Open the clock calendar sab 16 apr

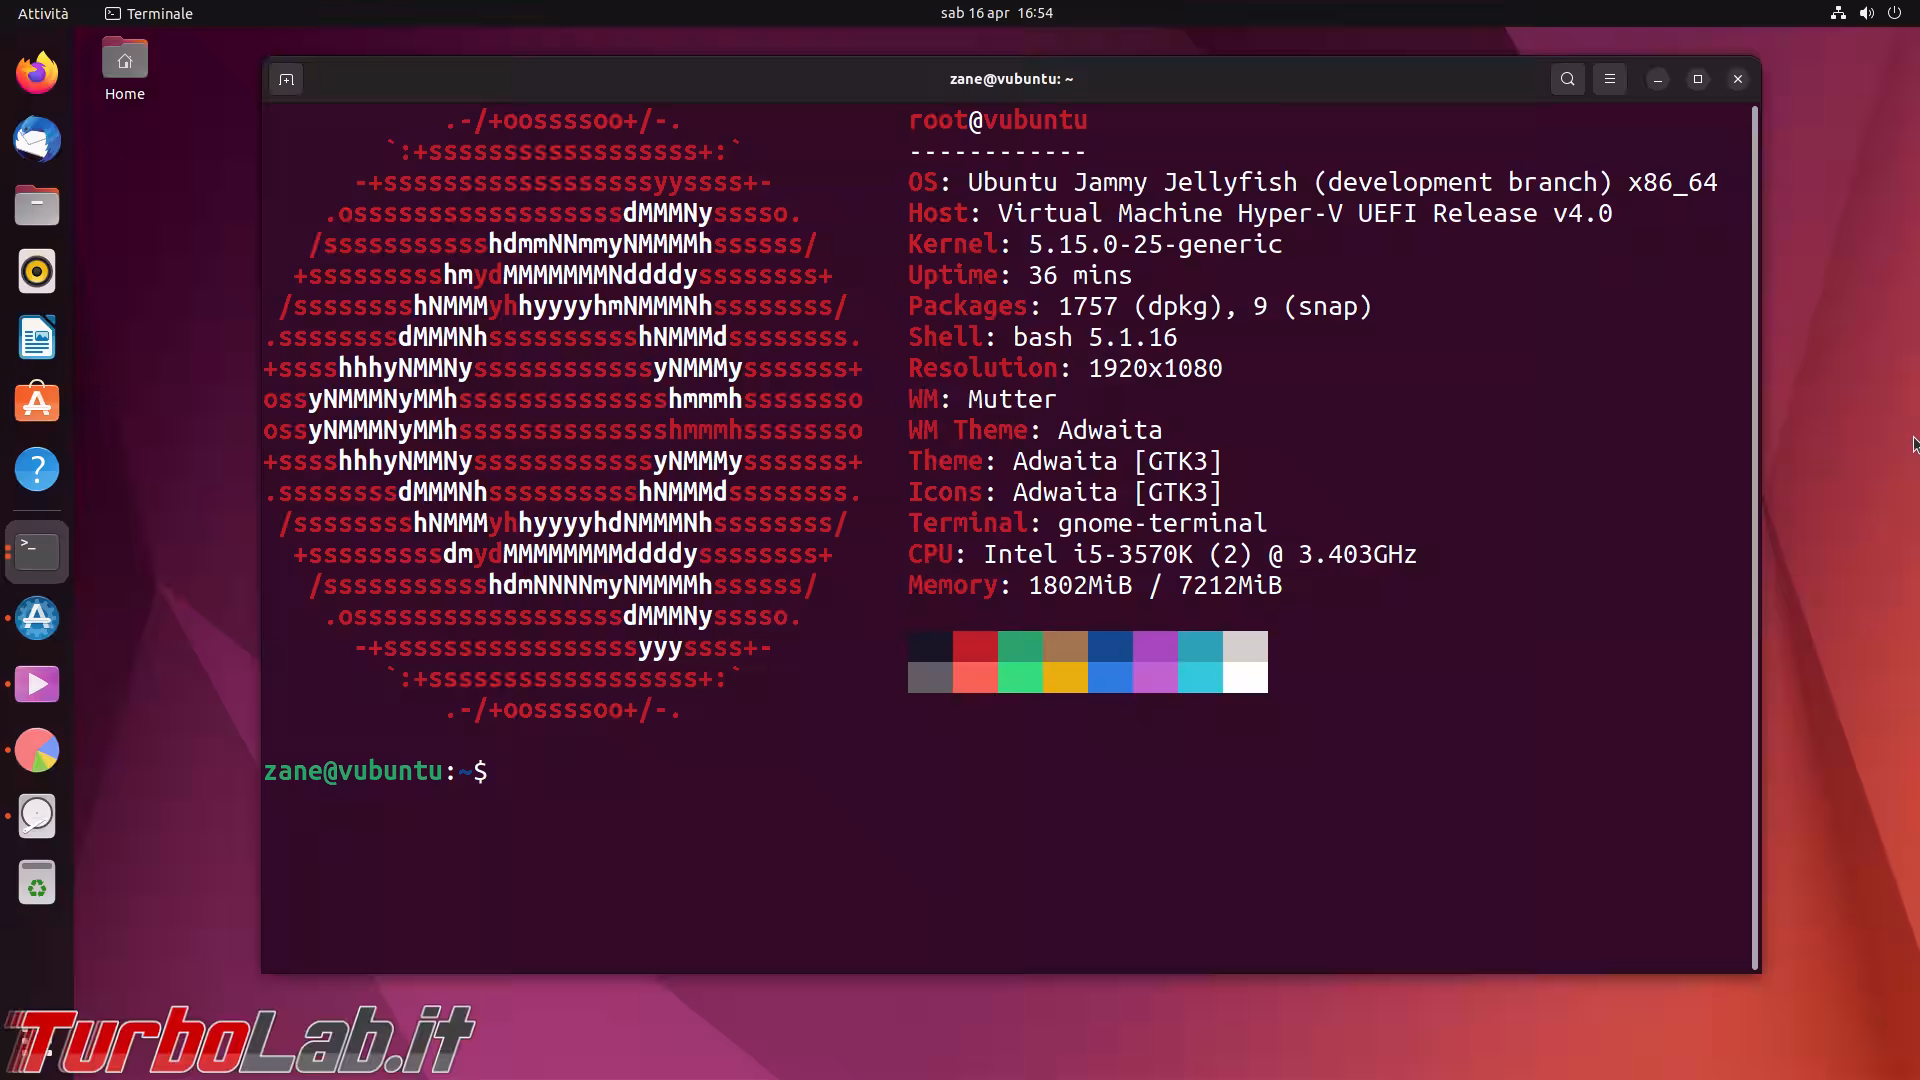pyautogui.click(x=996, y=13)
